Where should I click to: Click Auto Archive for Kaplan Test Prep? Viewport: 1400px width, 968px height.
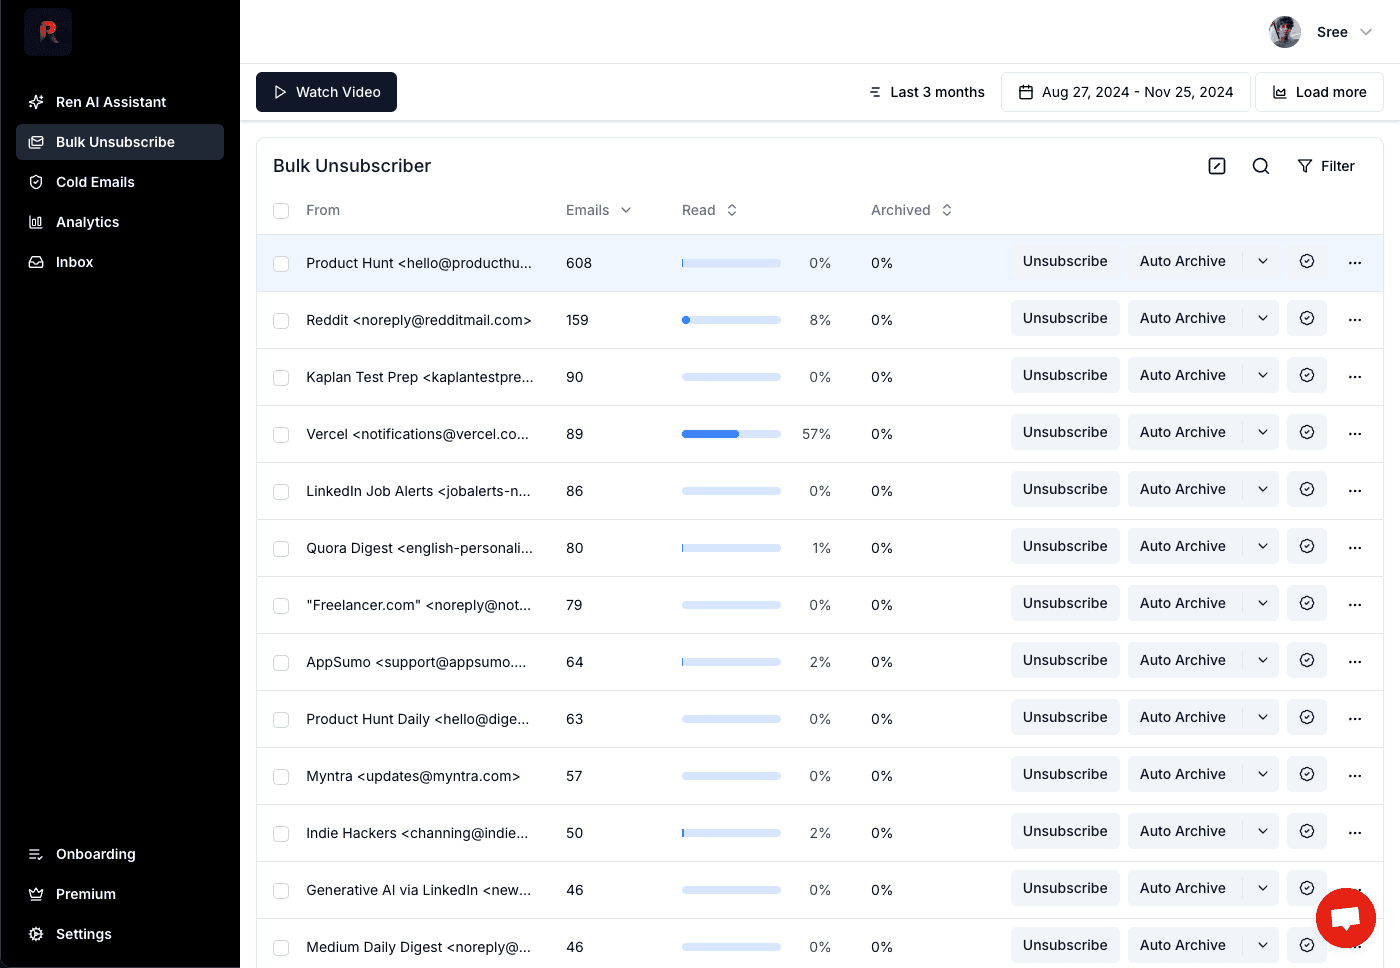1185,375
